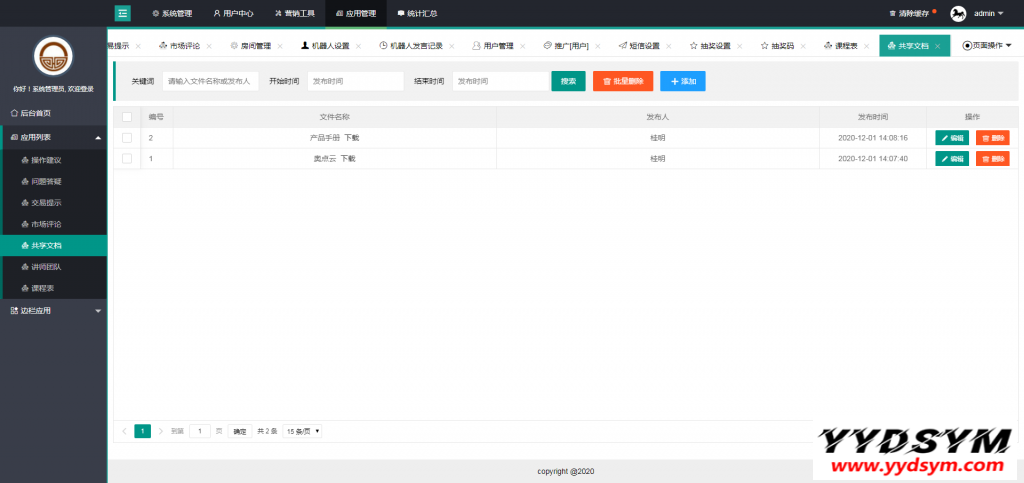Close the 共享文档 tab with its X
This screenshot has width=1024, height=483.
(937, 46)
